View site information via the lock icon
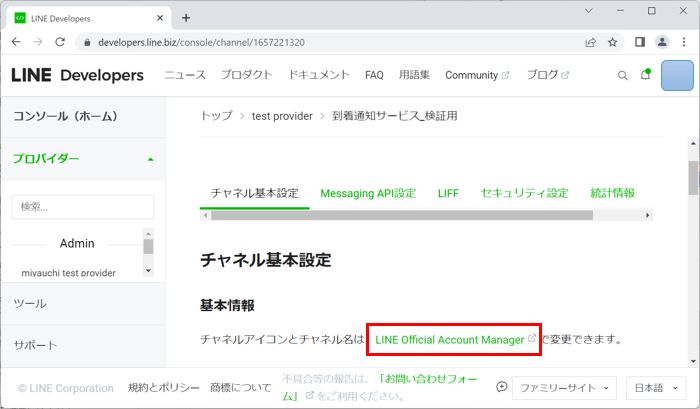This screenshot has width=700, height=409. (x=88, y=42)
